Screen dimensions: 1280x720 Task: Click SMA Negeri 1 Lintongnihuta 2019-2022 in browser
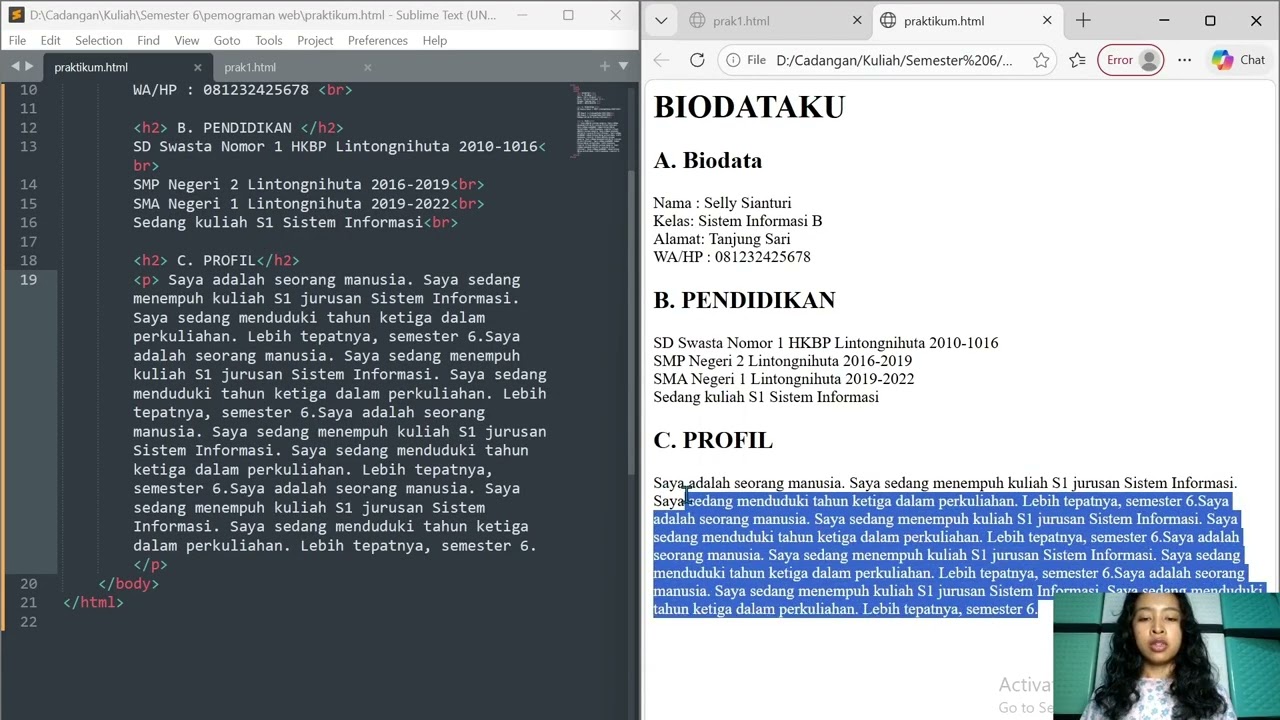[x=783, y=379]
